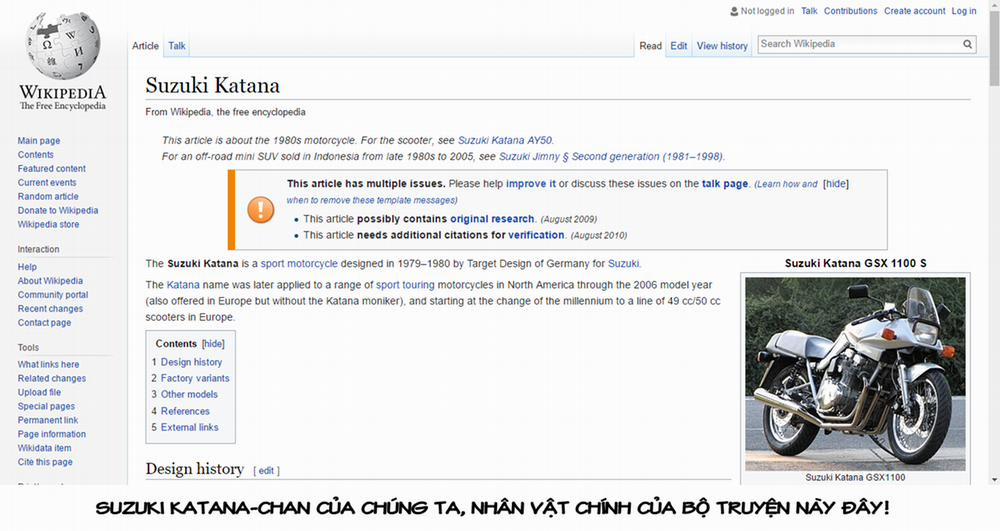Follow the Suzuki Katana AY50 link

505,141
